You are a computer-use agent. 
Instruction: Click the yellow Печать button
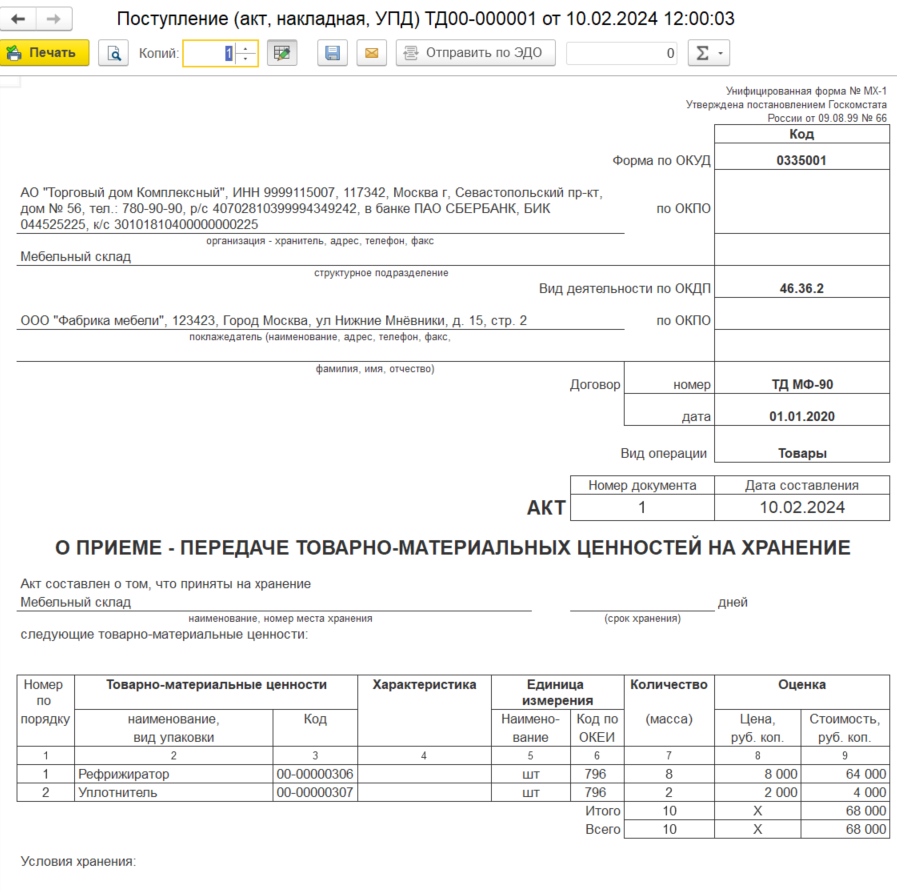[45, 53]
